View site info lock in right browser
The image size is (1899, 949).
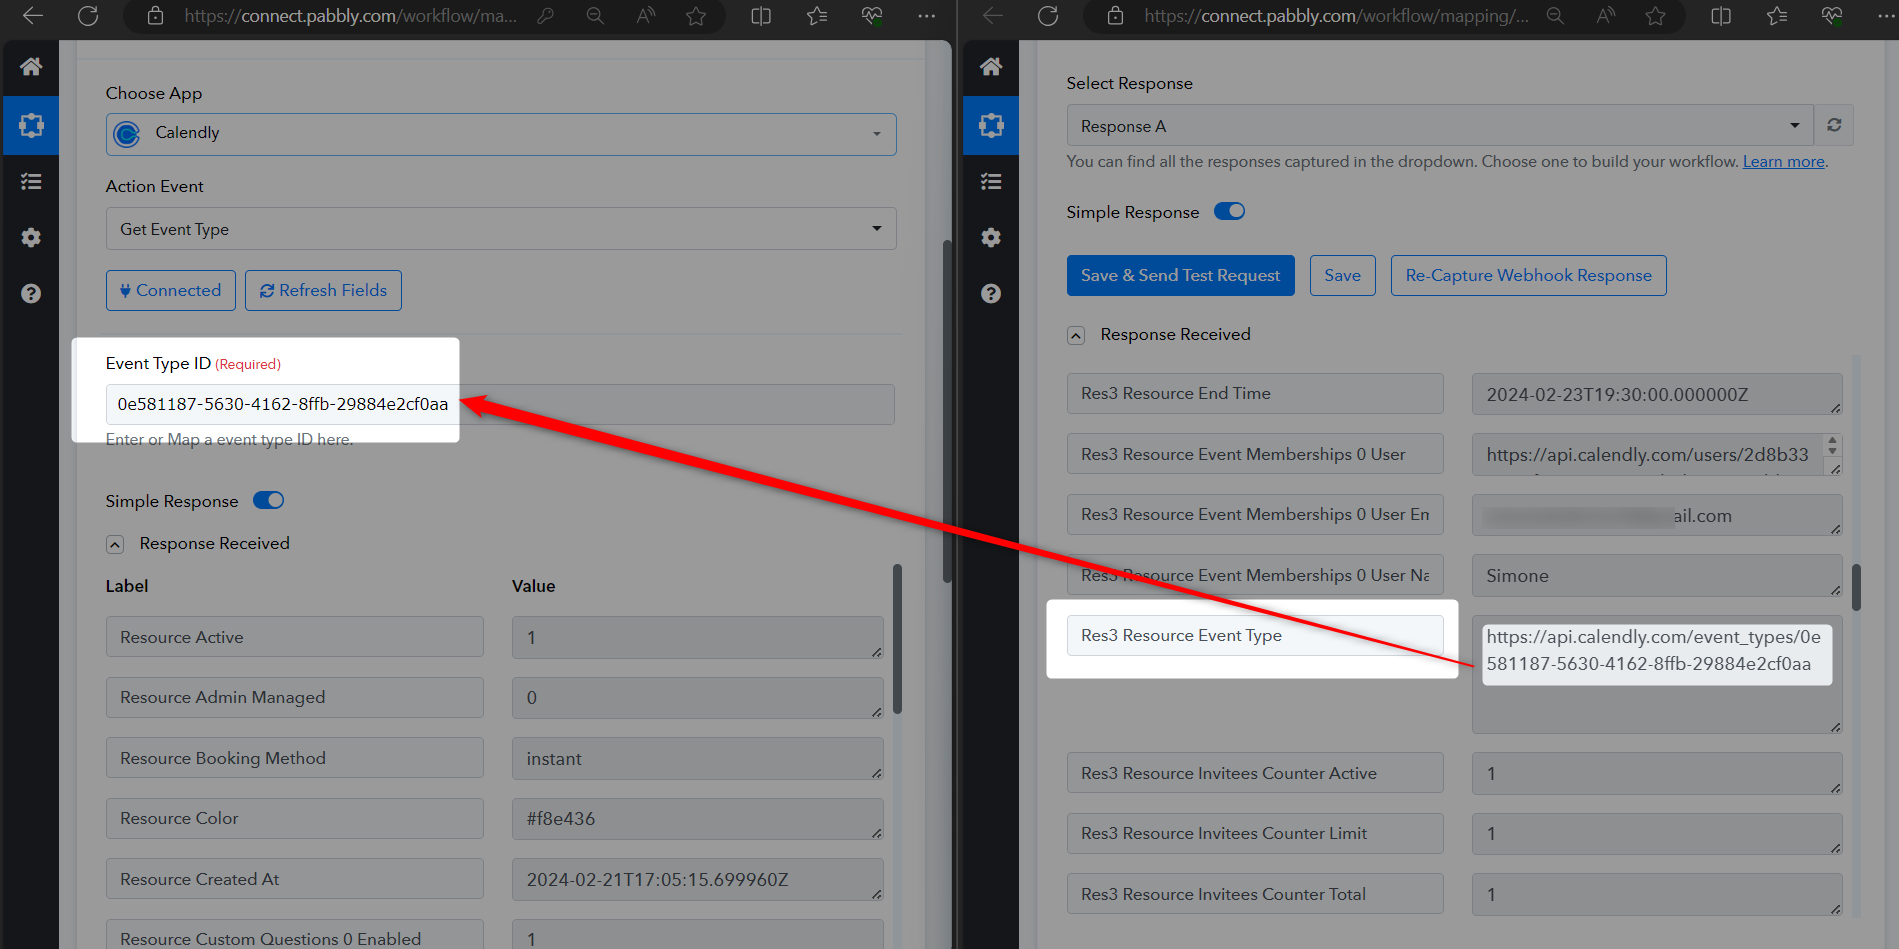click(x=1115, y=16)
